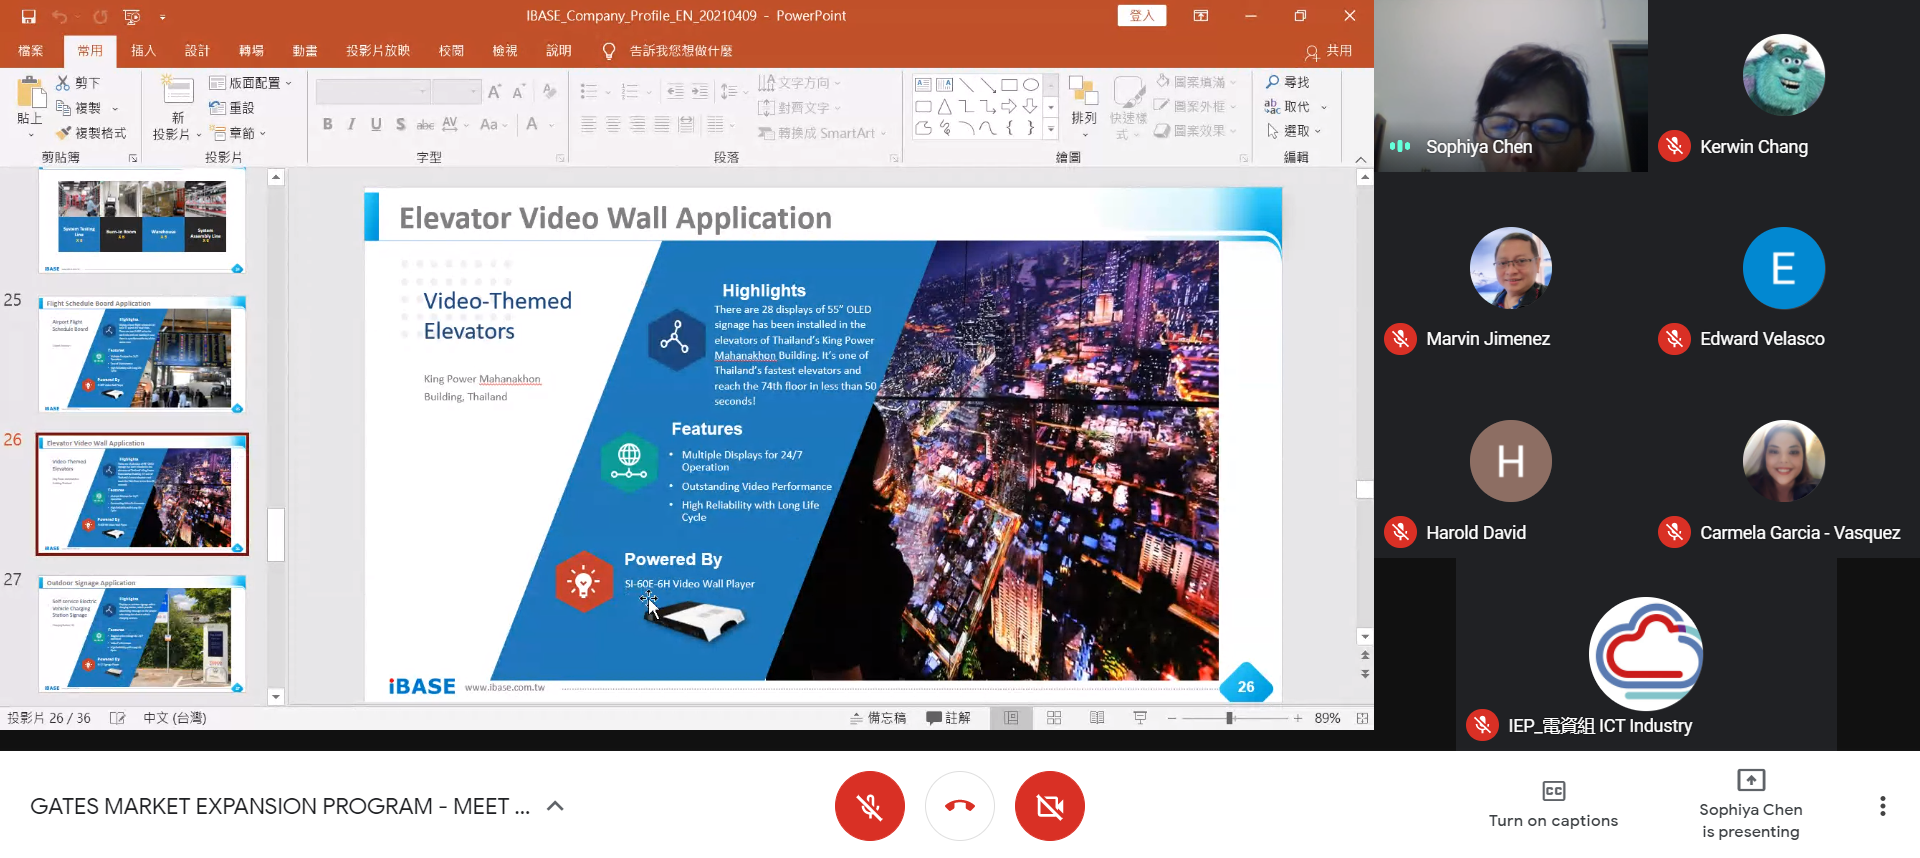Save the presentation from the quick access toolbar
The width and height of the screenshot is (1920, 858).
coord(28,16)
